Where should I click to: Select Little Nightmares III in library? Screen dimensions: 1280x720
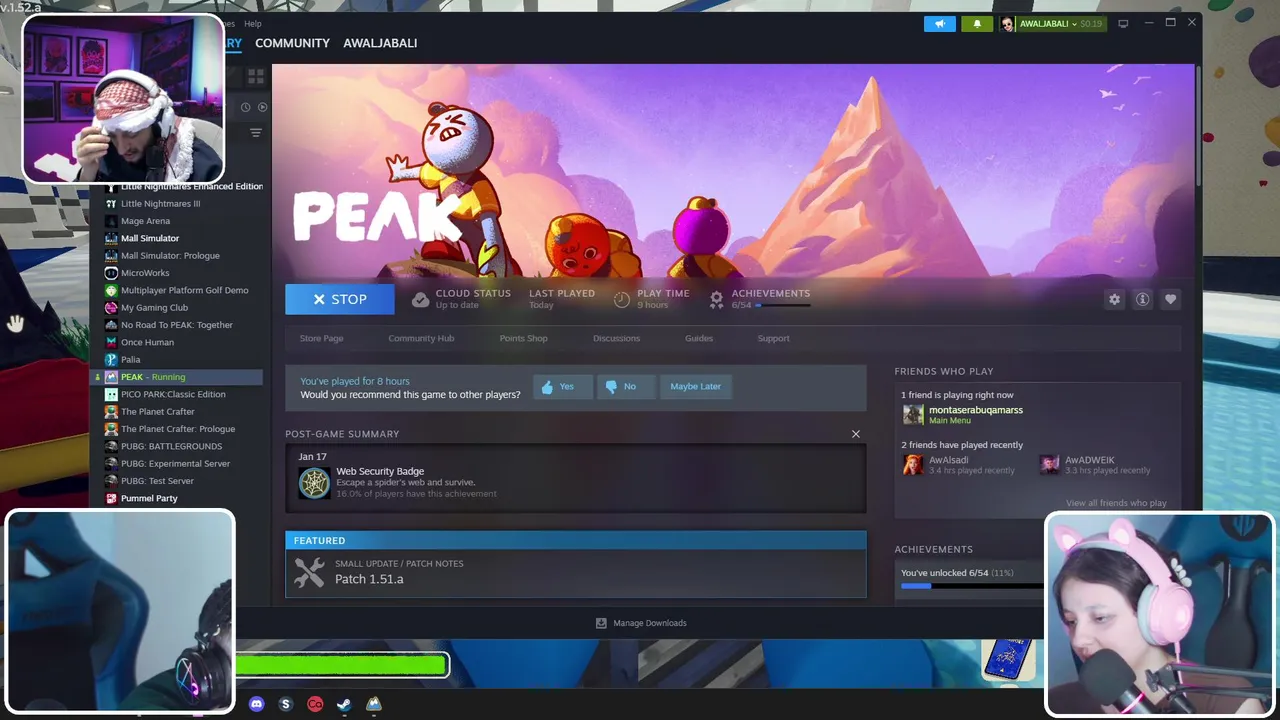(x=160, y=203)
